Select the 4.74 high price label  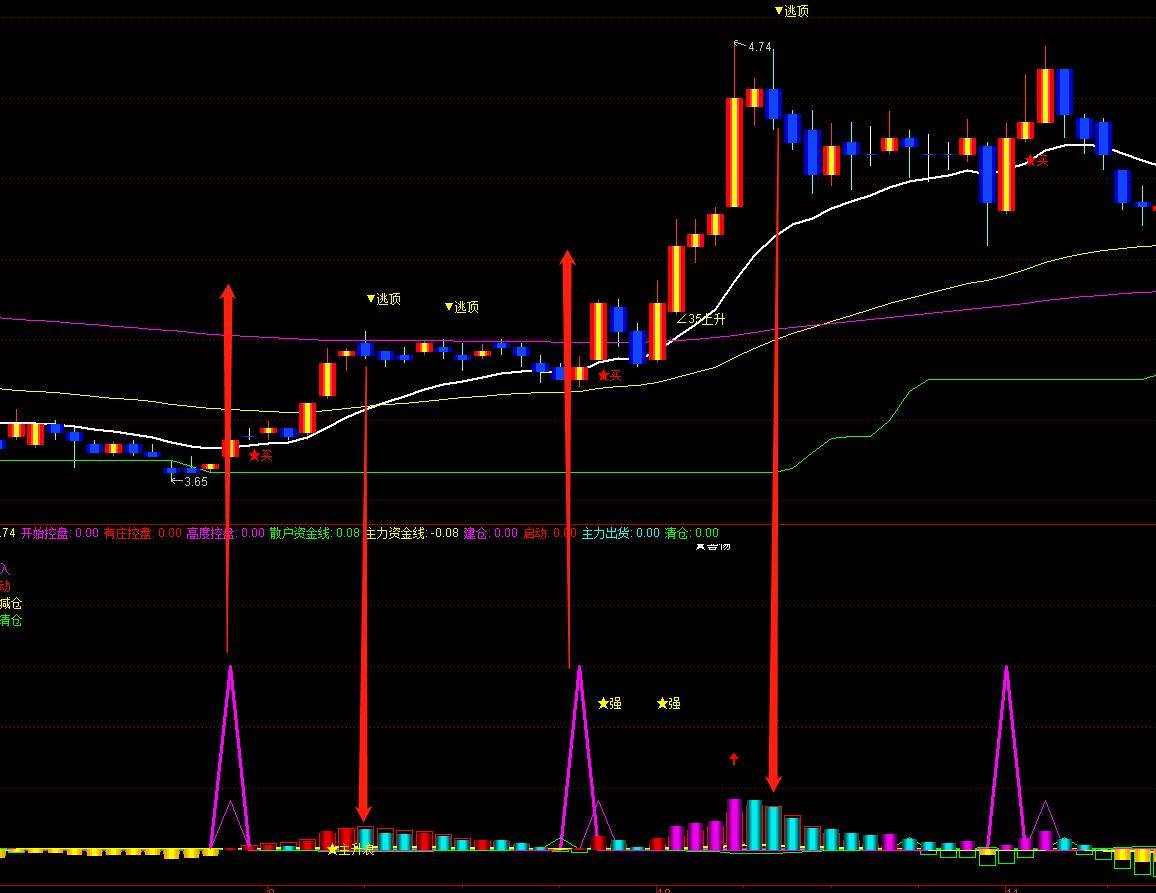coord(759,47)
